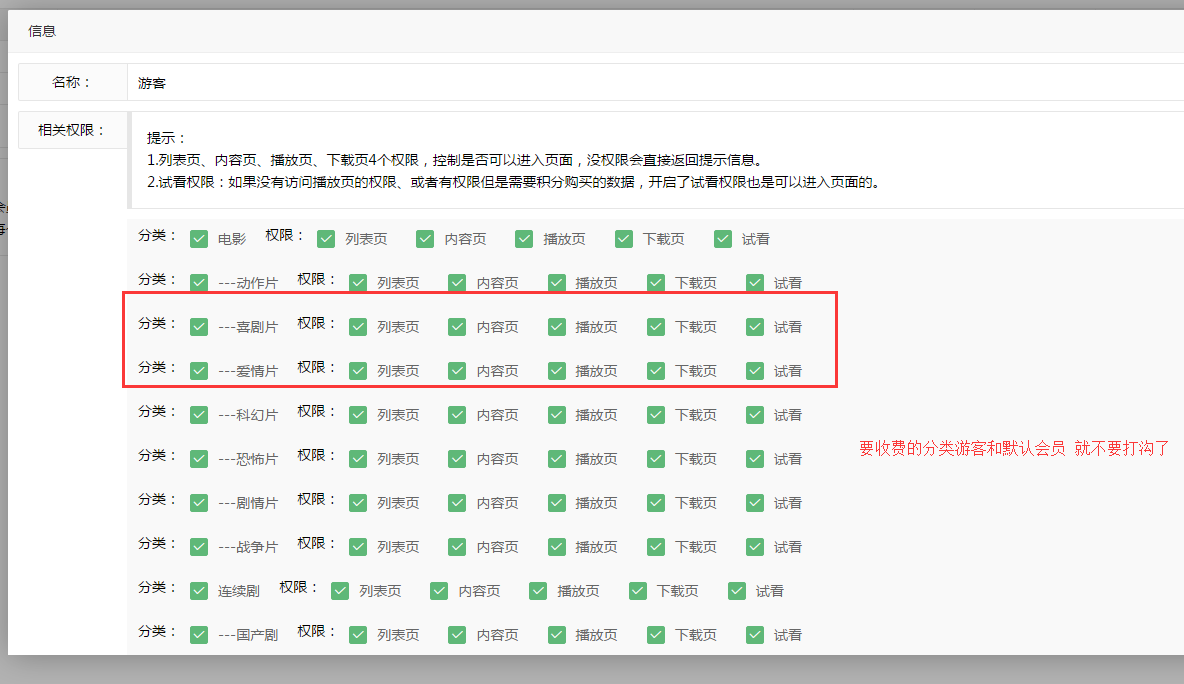Select the 相关权限 section label
This screenshot has height=684, width=1184.
coord(71,129)
